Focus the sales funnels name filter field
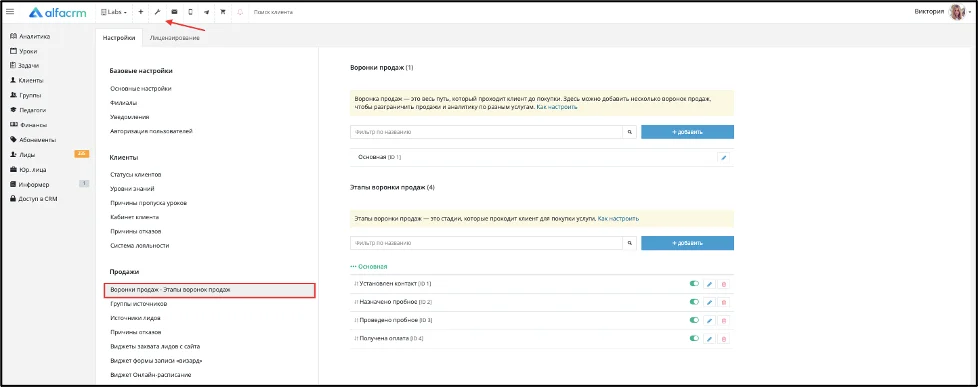The height and width of the screenshot is (387, 979). point(486,132)
